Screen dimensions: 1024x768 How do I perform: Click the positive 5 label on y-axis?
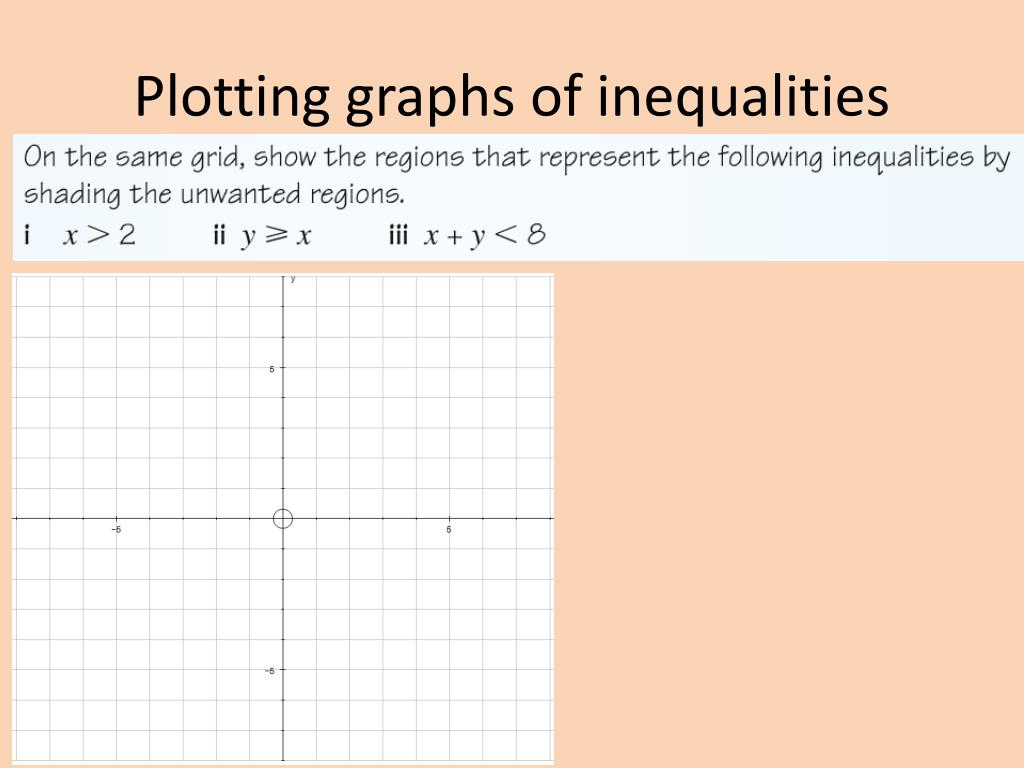272,369
